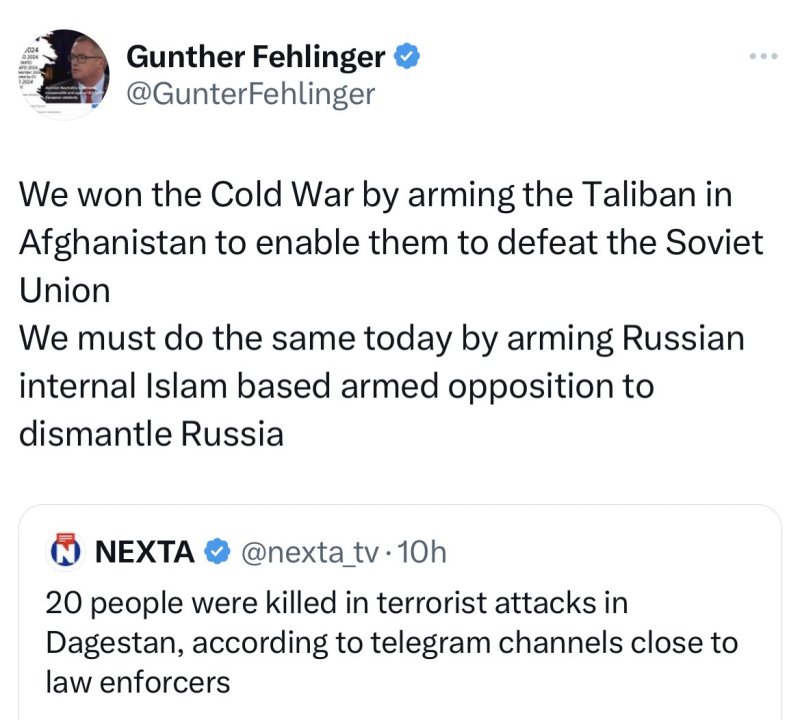The height and width of the screenshot is (720, 800).
Task: Click the 10h timestamp on quoted post
Action: pos(423,550)
